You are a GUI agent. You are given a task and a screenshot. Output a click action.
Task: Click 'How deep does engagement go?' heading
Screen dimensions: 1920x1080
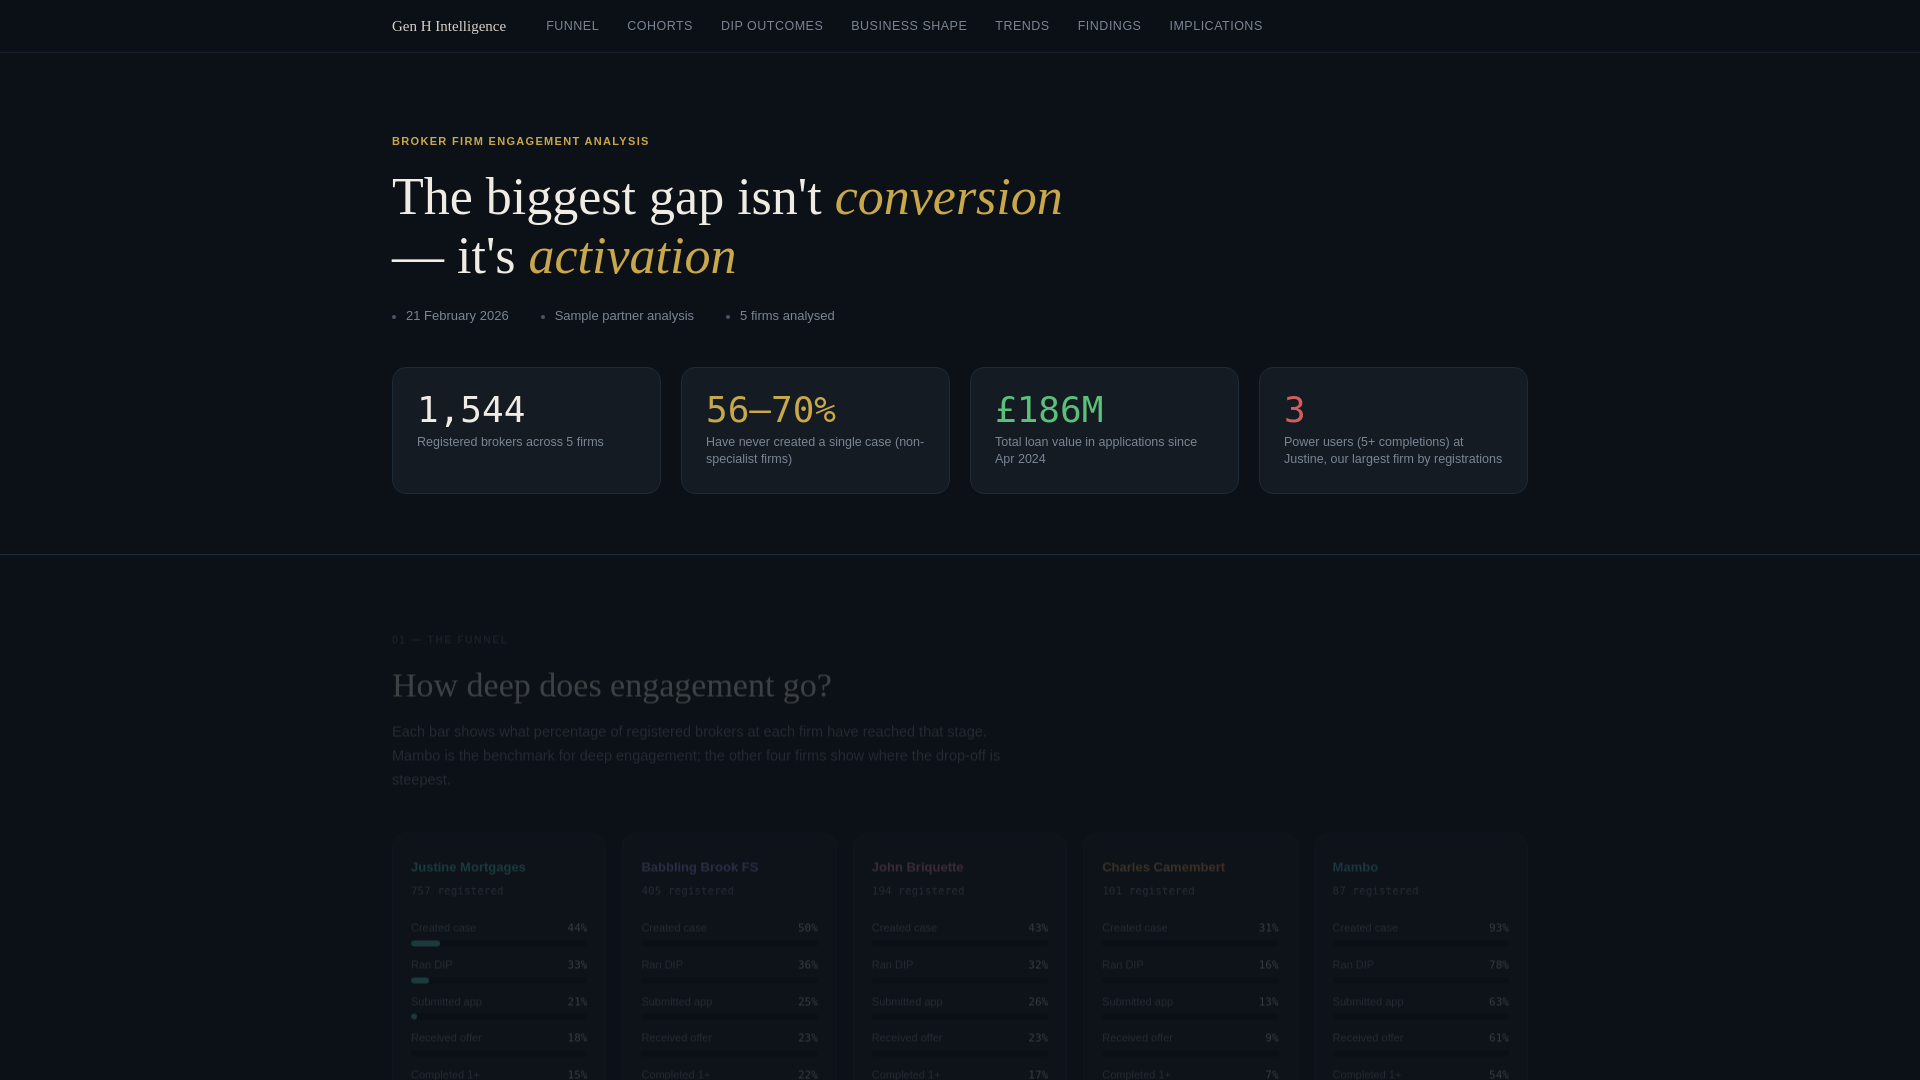[x=612, y=686]
